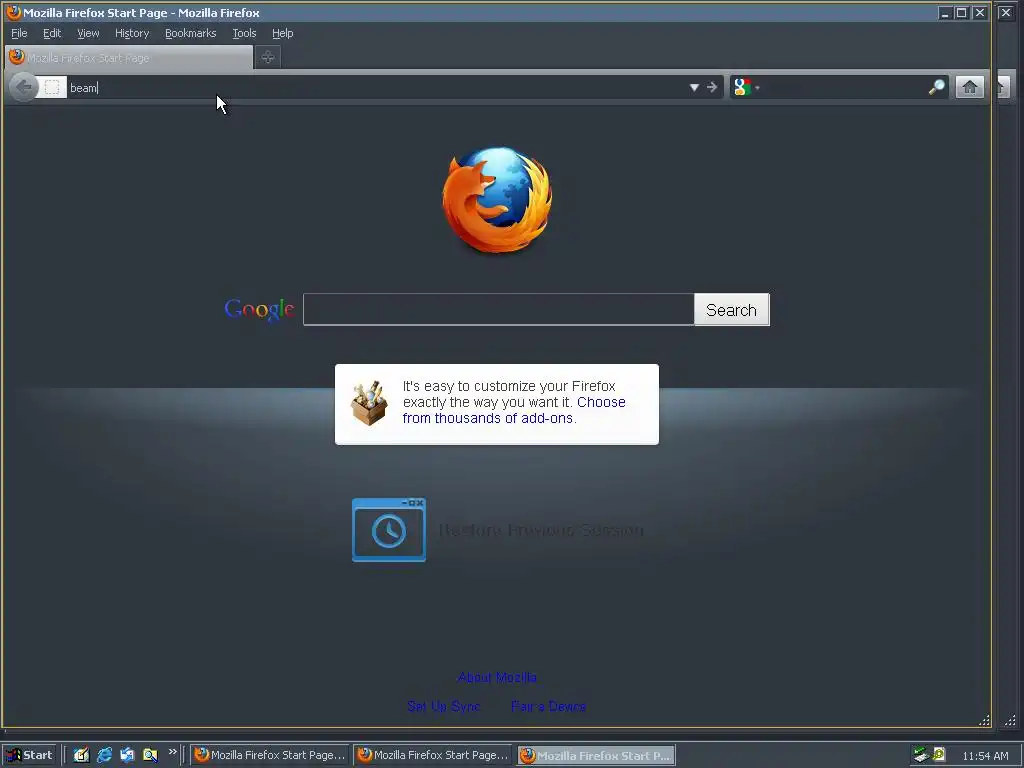The width and height of the screenshot is (1024, 768).
Task: Click the taskbar clock showing 11:54 AM
Action: click(x=985, y=756)
